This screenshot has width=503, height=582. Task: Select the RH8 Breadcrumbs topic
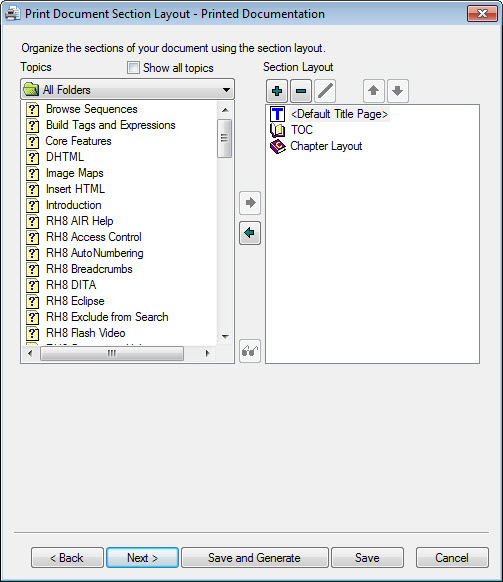(89, 269)
